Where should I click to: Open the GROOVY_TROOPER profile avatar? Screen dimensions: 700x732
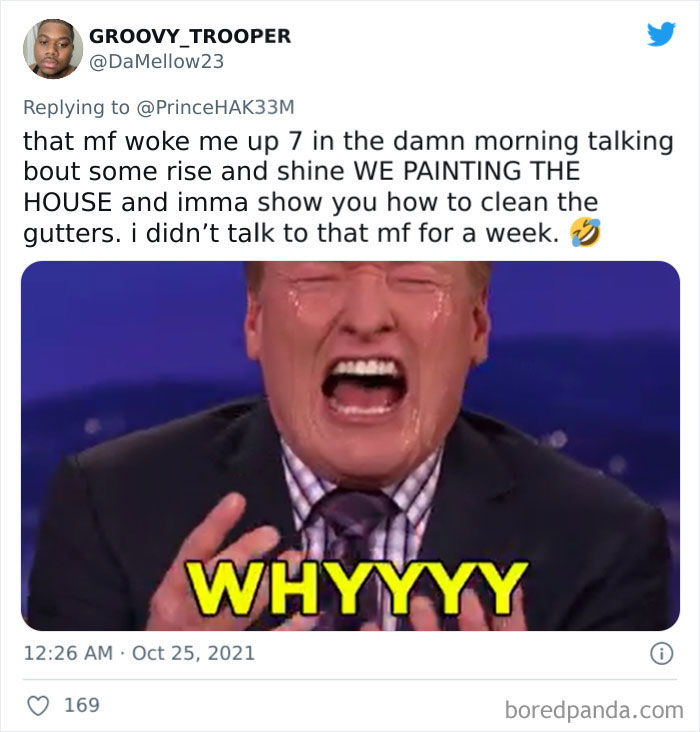(x=53, y=49)
